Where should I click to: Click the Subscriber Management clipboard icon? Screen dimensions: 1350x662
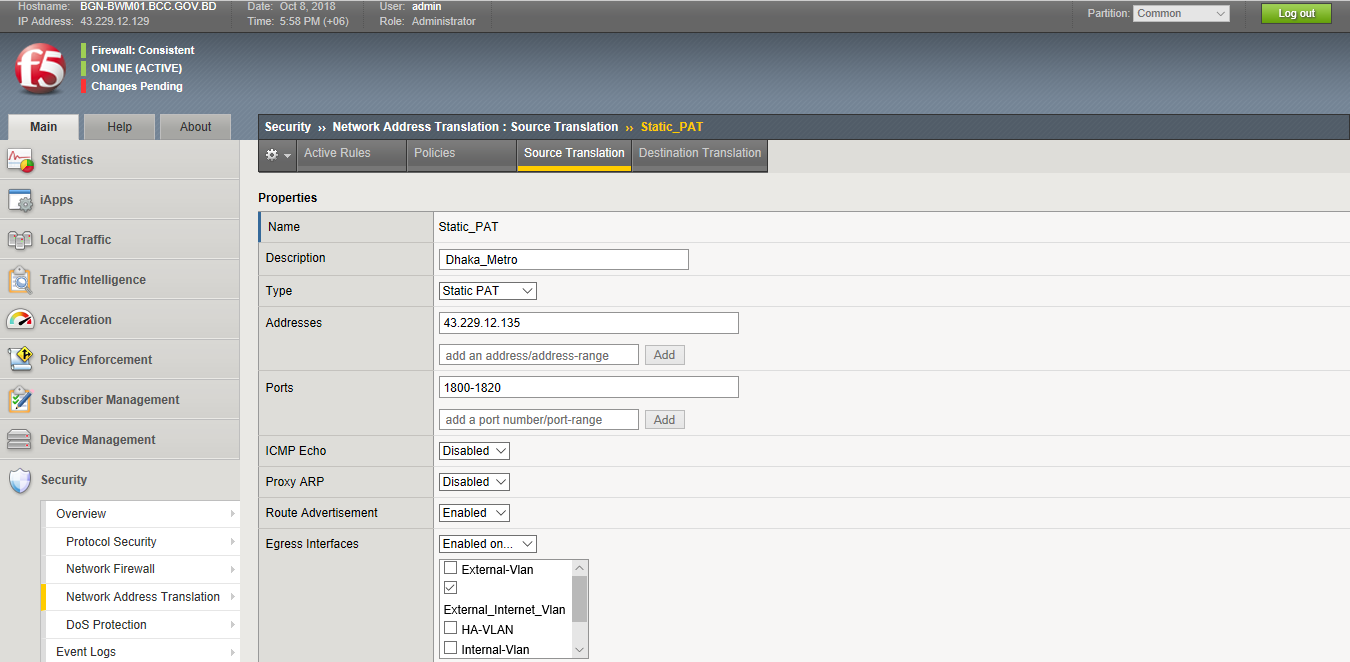[x=20, y=400]
